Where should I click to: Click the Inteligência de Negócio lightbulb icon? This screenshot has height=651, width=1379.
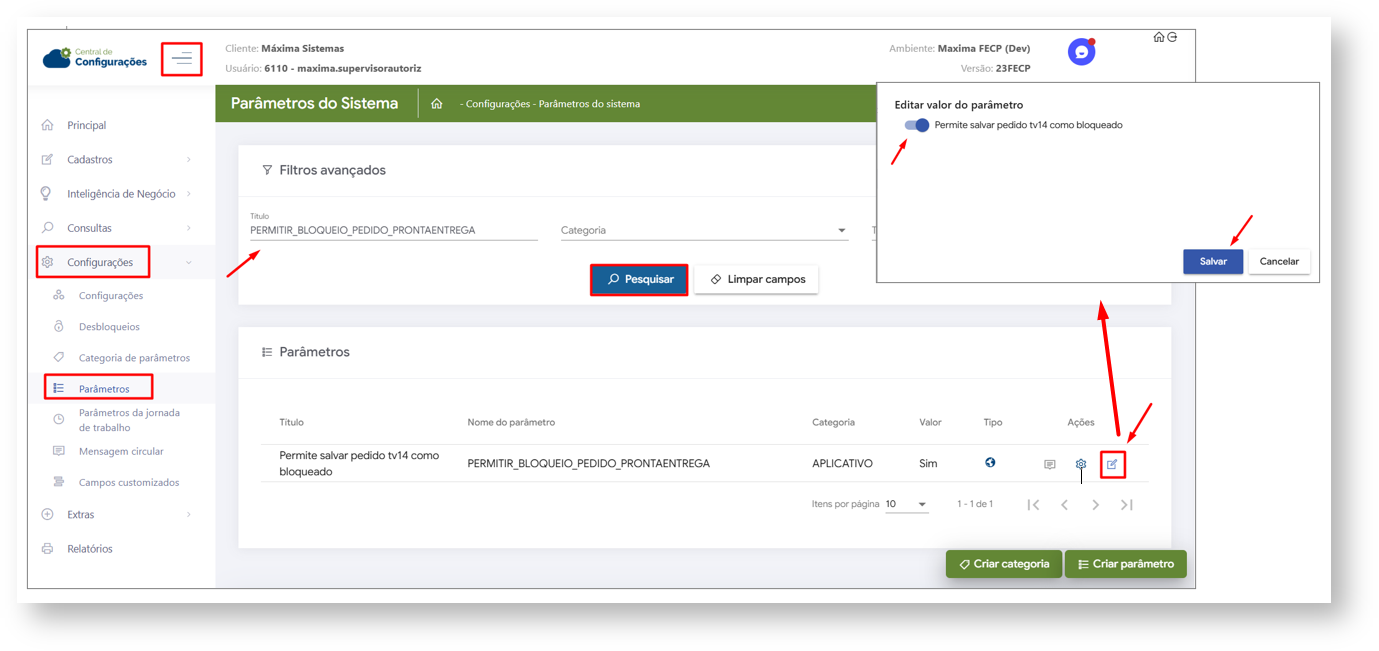pos(47,193)
